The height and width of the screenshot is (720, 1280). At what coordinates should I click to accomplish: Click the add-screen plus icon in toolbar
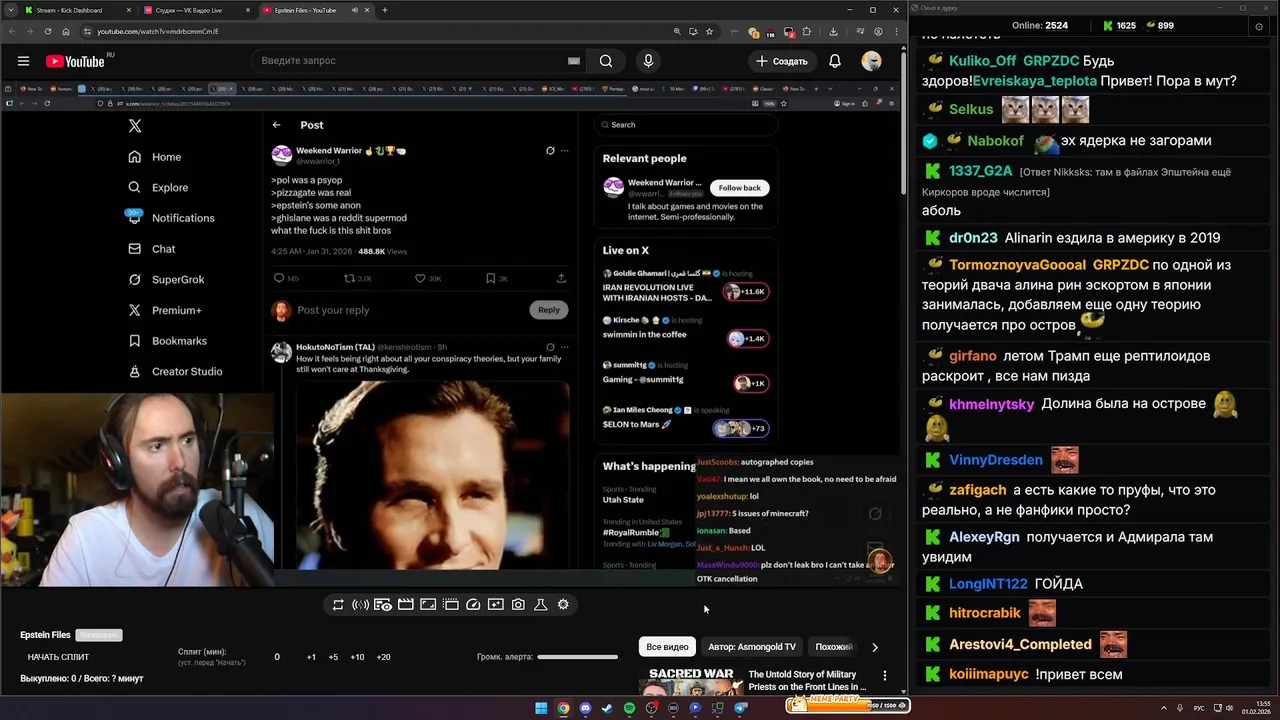pyautogui.click(x=496, y=605)
